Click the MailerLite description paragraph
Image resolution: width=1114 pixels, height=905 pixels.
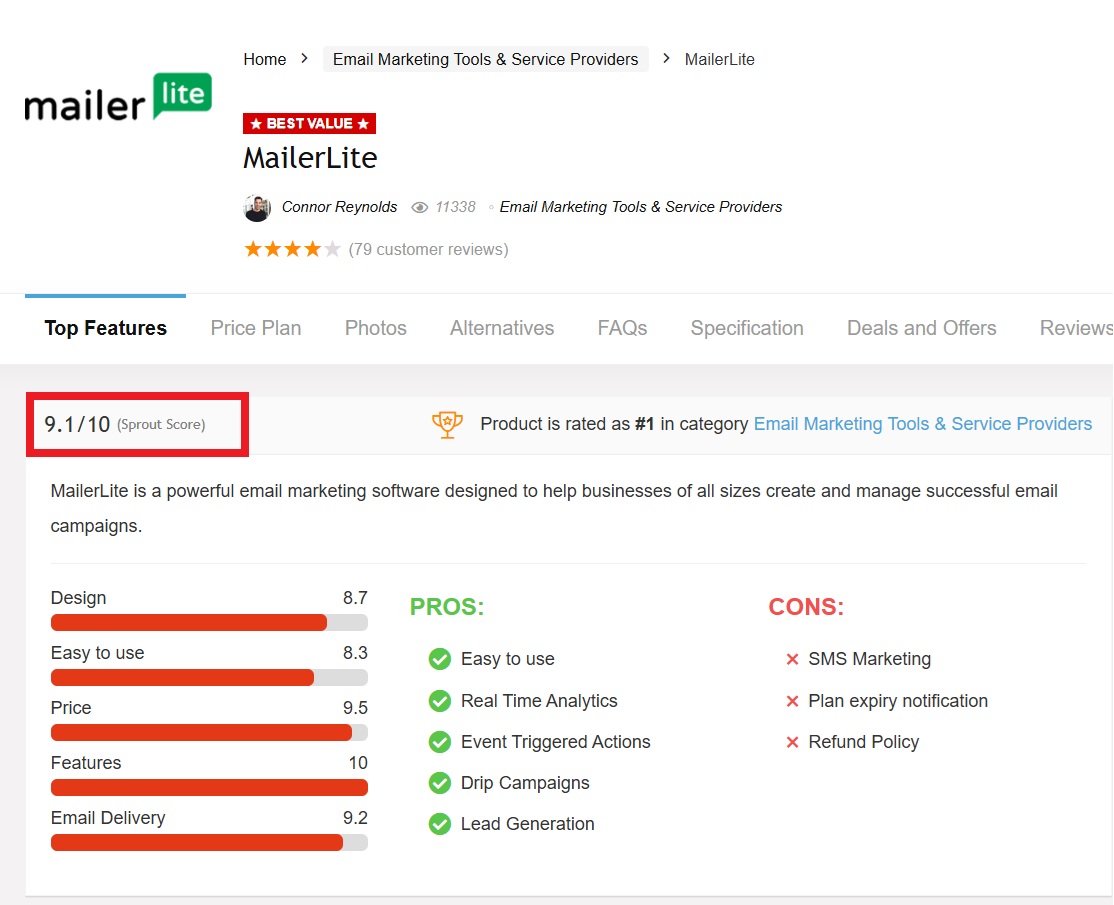click(x=554, y=509)
